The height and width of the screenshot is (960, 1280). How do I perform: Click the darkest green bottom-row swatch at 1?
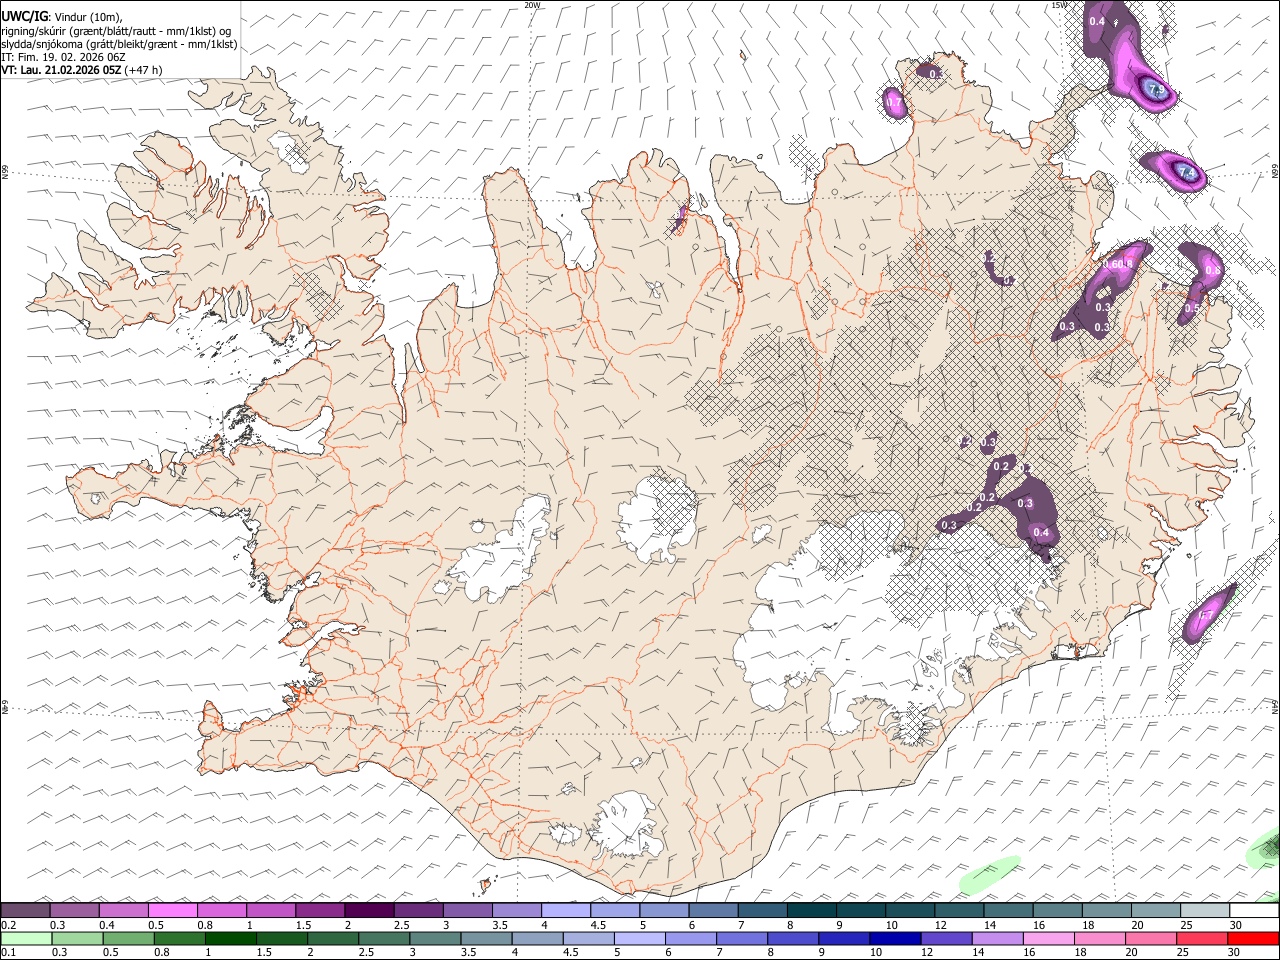pyautogui.click(x=230, y=939)
